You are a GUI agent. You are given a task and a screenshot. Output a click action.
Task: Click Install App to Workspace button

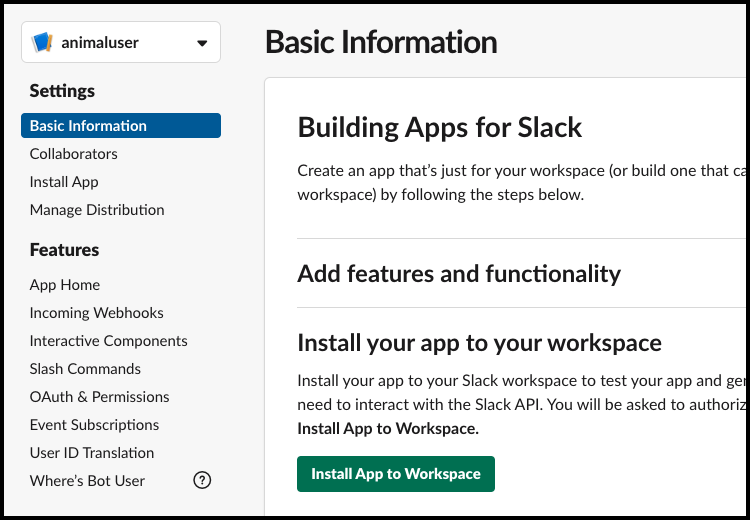coord(396,474)
